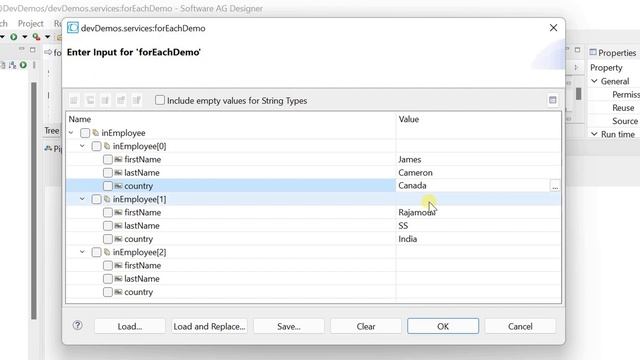
Task: Collapse Run time section in Properties panel
Action: point(594,134)
